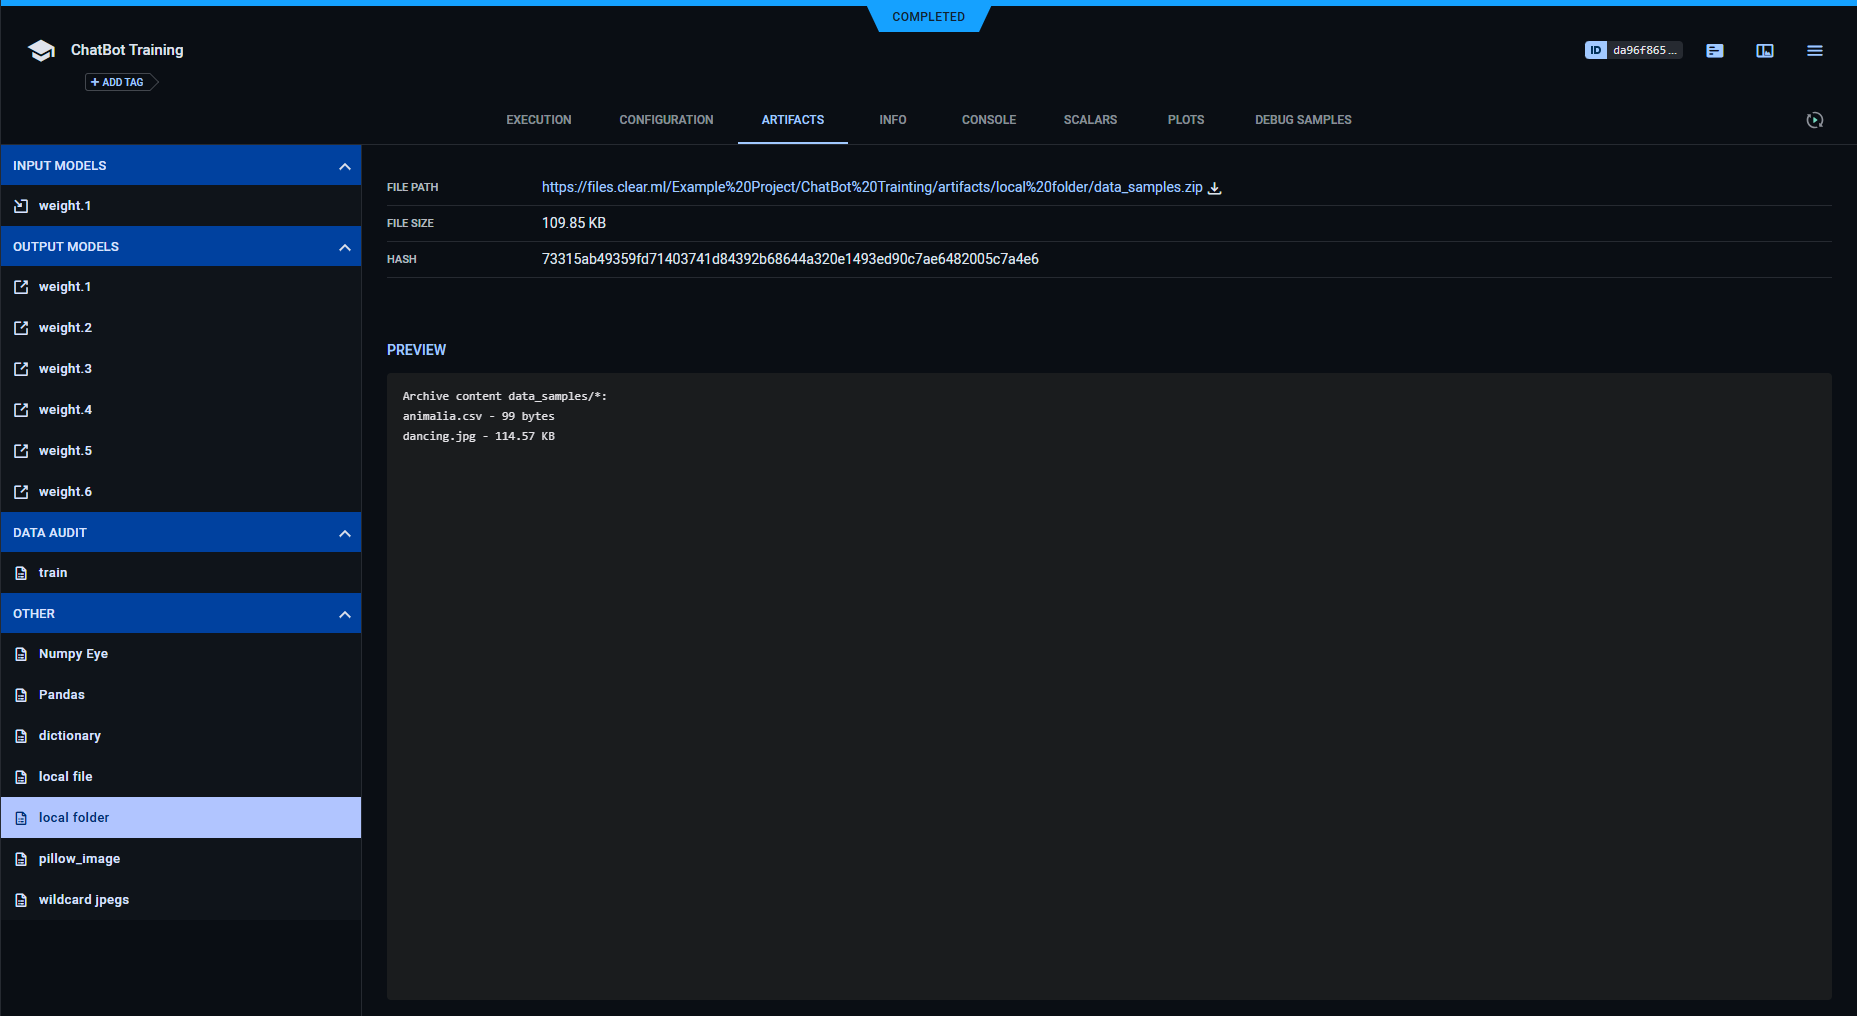This screenshot has width=1857, height=1016.
Task: Collapse the Other artifacts section
Action: point(345,614)
